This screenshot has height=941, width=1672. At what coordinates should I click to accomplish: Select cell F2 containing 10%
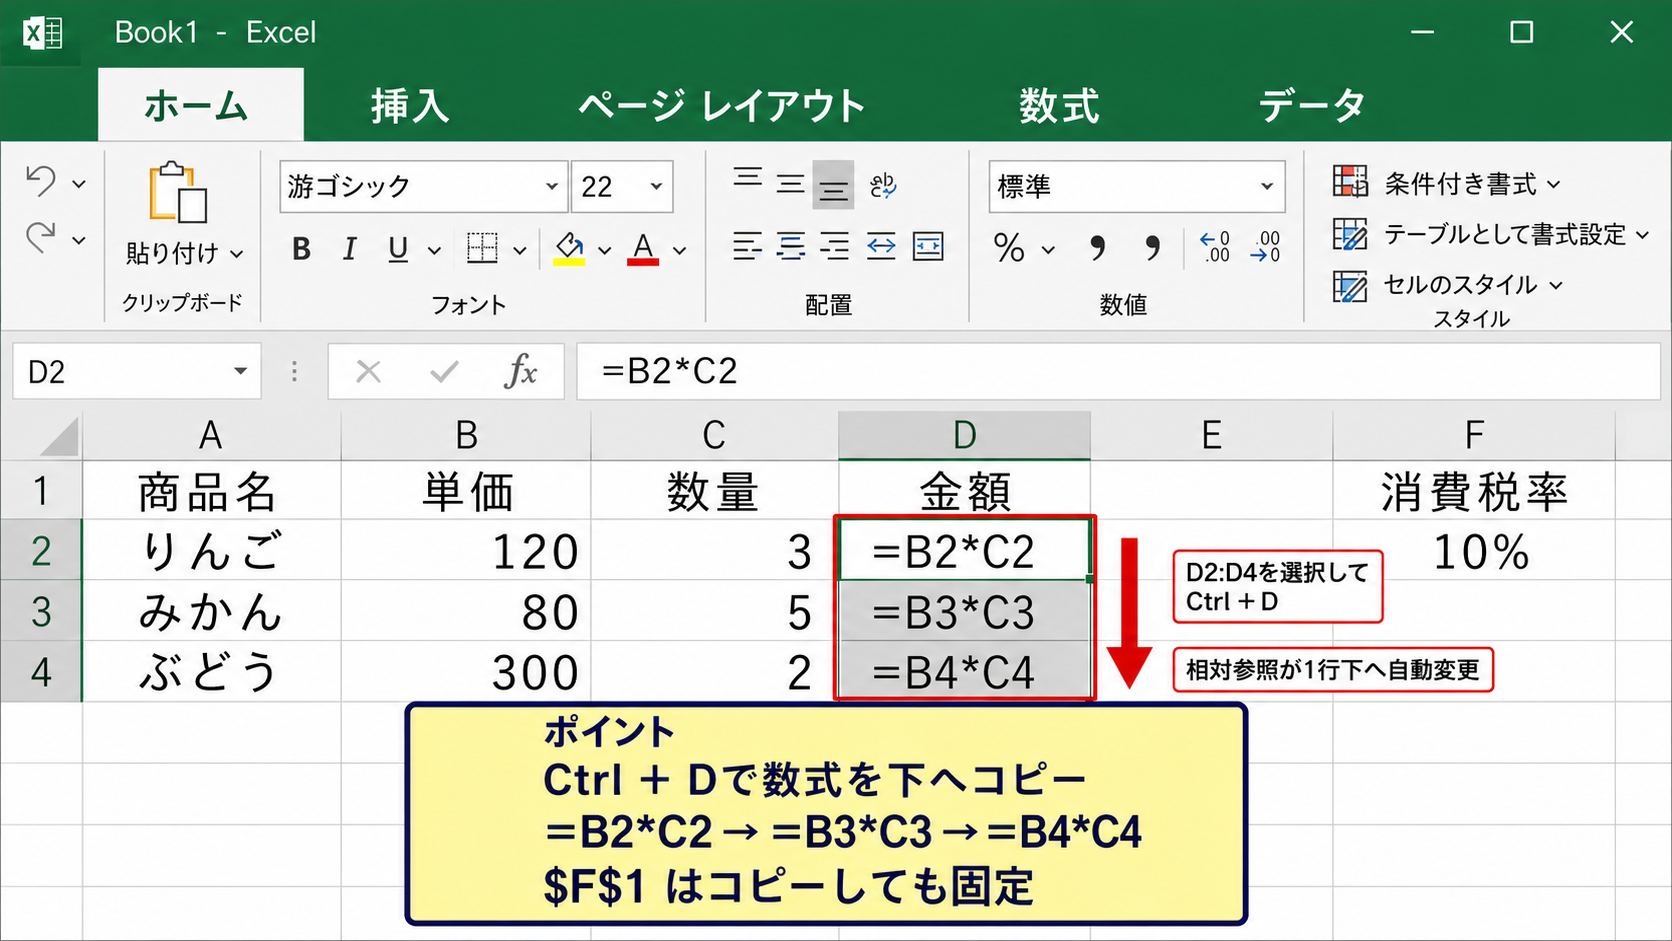pyautogui.click(x=1474, y=550)
